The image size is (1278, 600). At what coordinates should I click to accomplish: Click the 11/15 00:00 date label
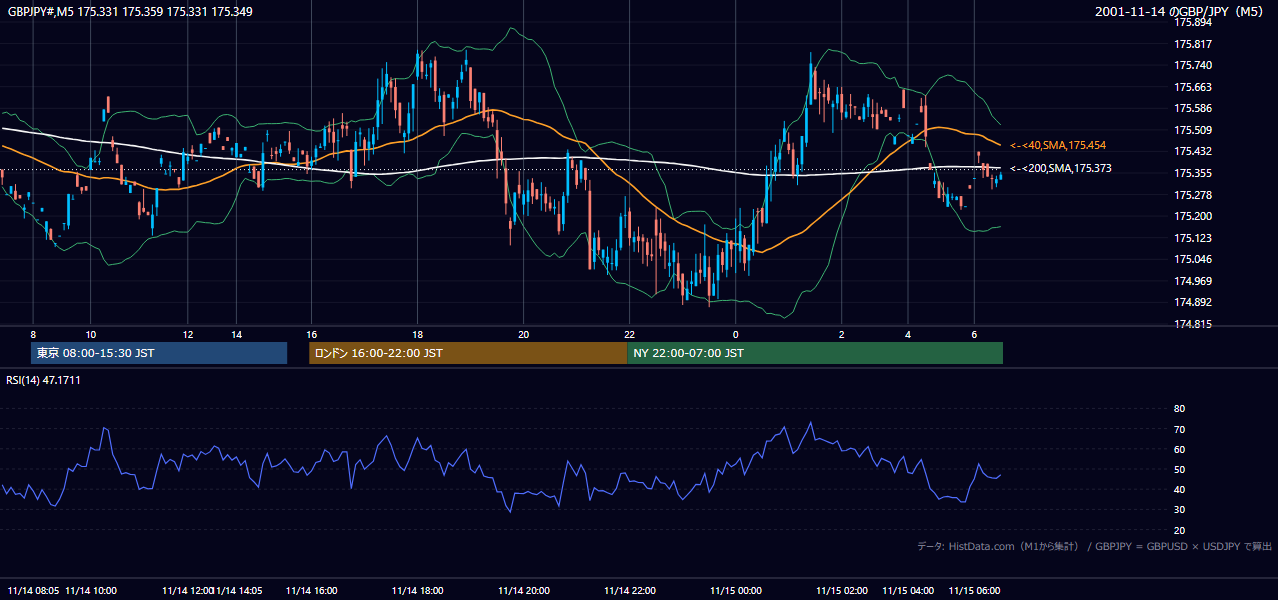[736, 590]
